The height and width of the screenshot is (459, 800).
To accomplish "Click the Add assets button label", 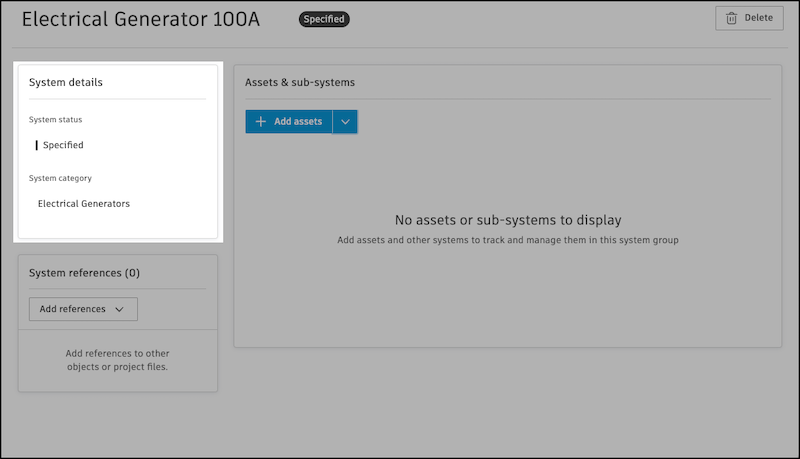I will [x=298, y=121].
